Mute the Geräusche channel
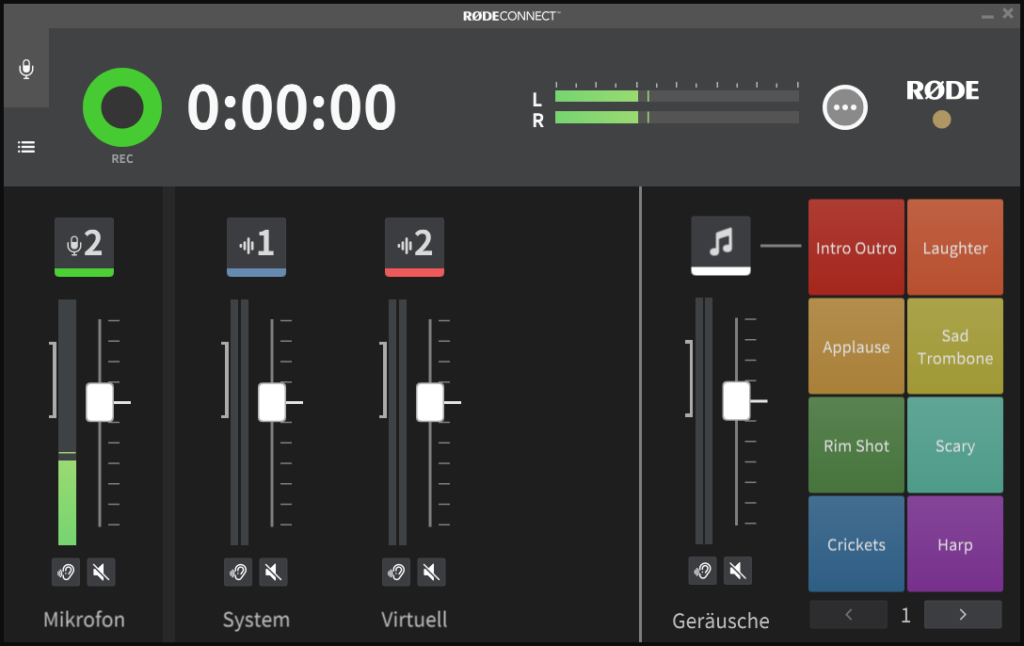Viewport: 1024px width, 646px height. pos(737,571)
